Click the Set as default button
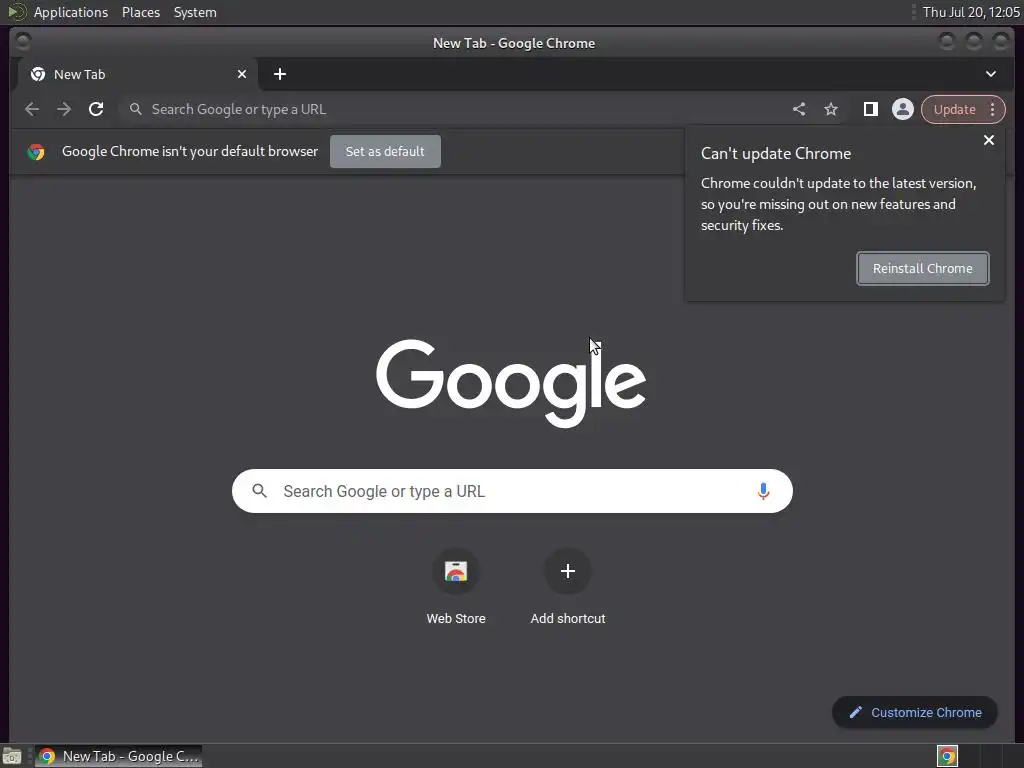Screen dimensions: 1024x768 pos(385,152)
